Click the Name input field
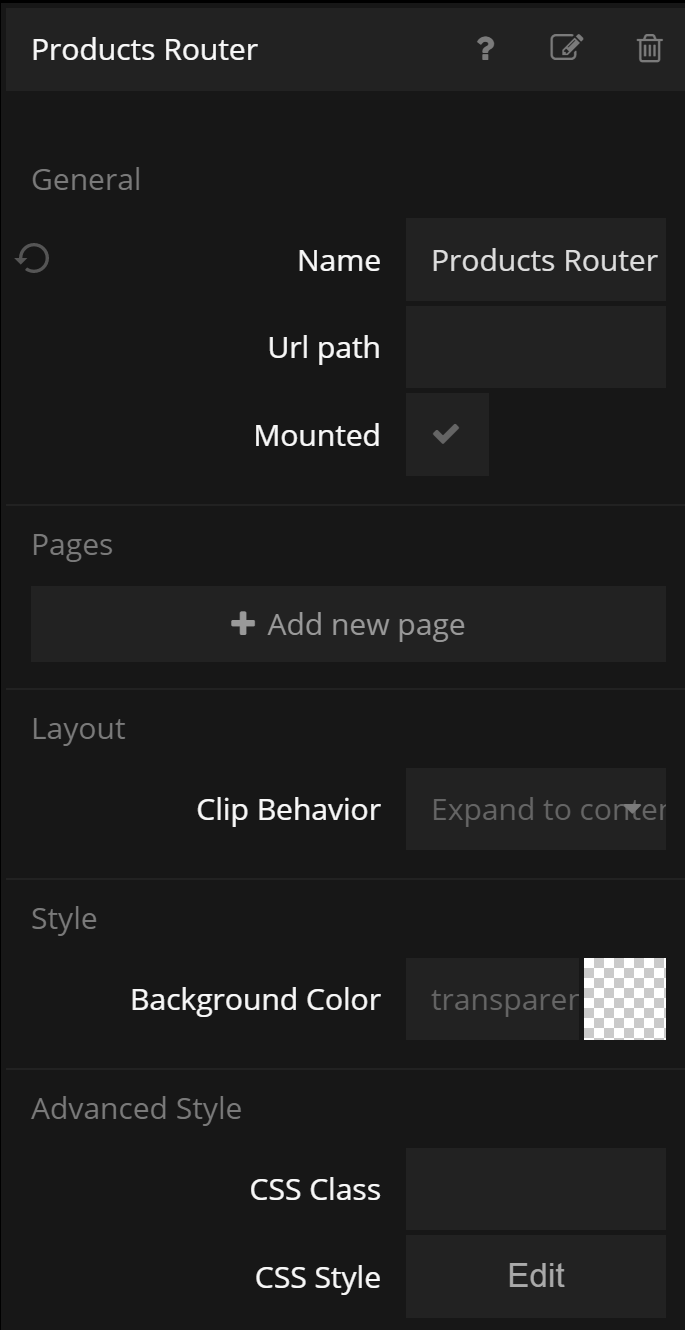Image resolution: width=685 pixels, height=1330 pixels. (x=535, y=260)
